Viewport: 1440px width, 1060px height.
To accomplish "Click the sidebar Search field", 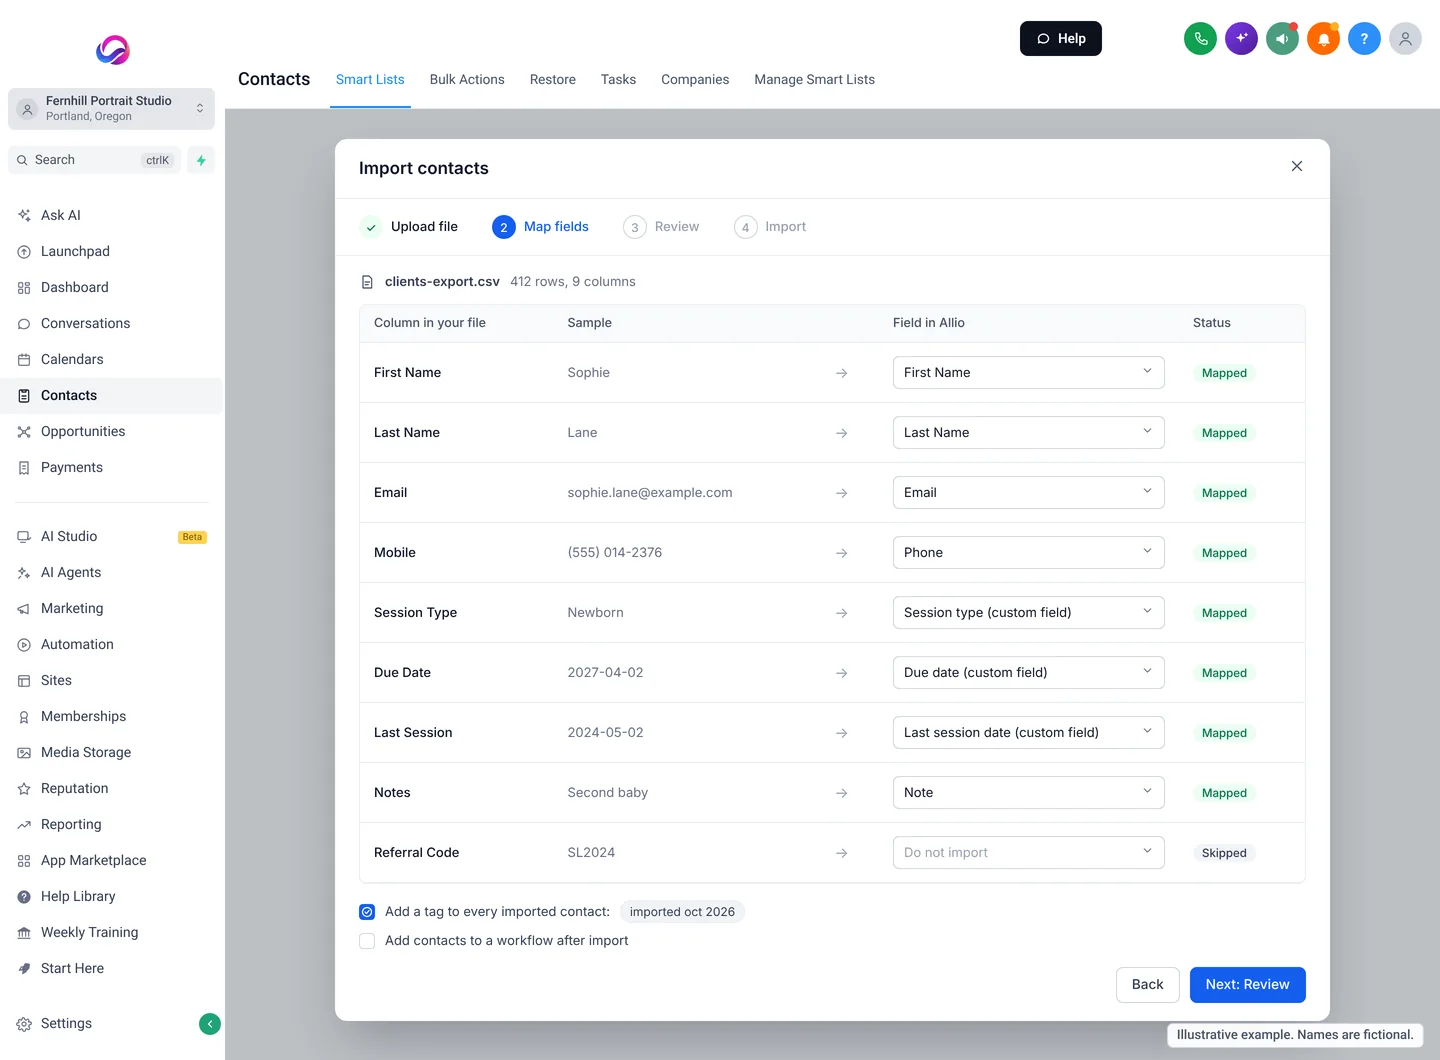I will click(94, 160).
